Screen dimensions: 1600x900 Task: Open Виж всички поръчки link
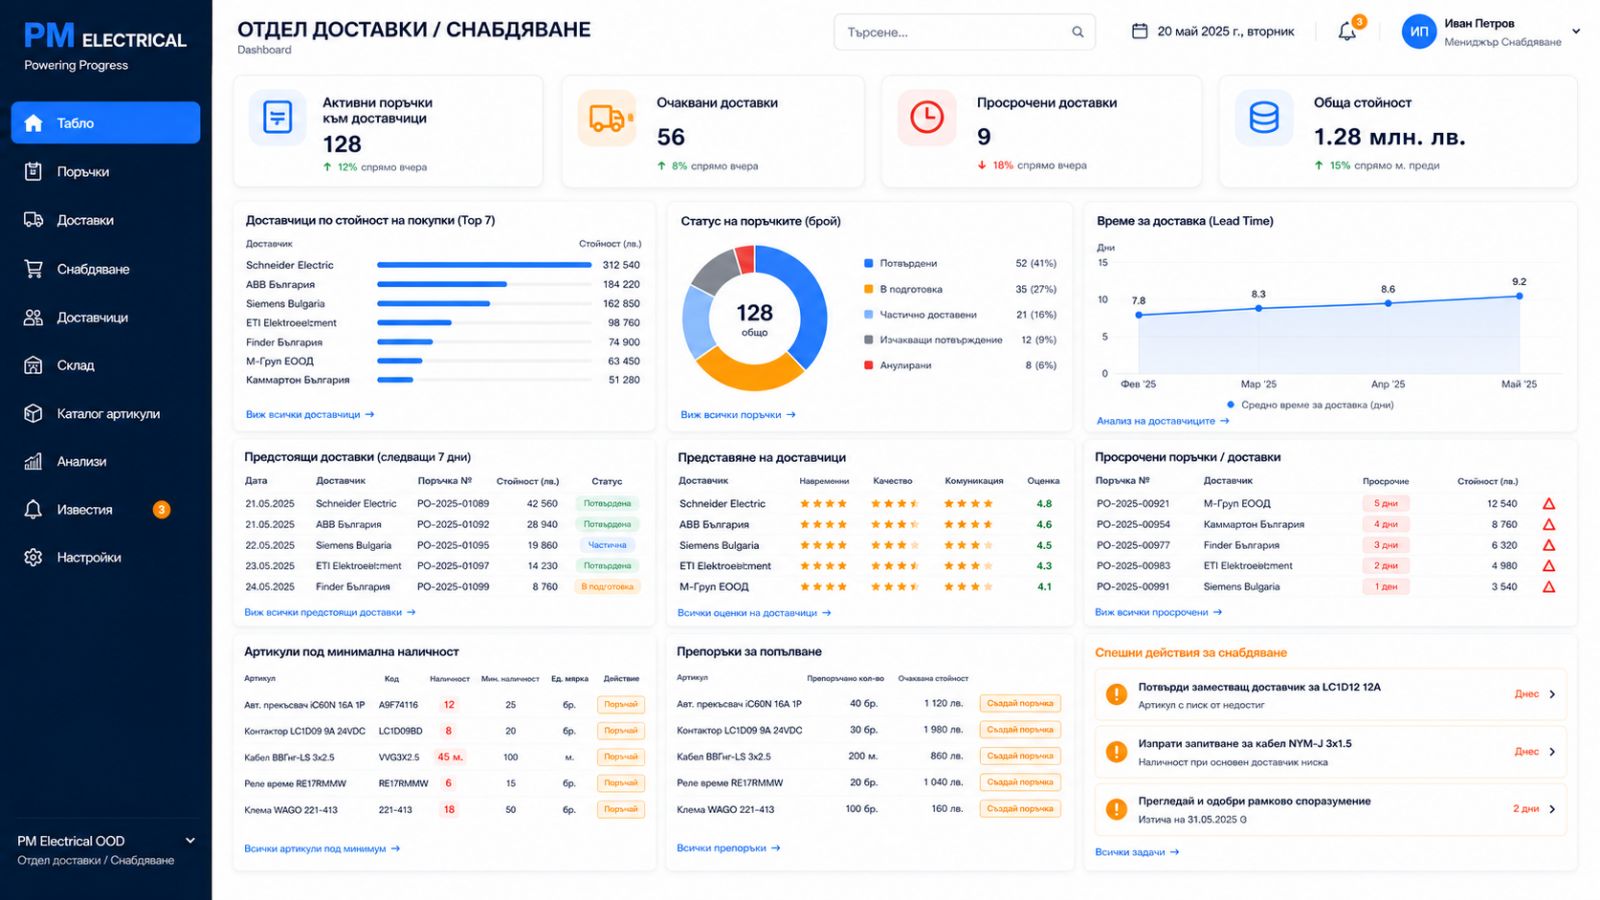tap(738, 414)
